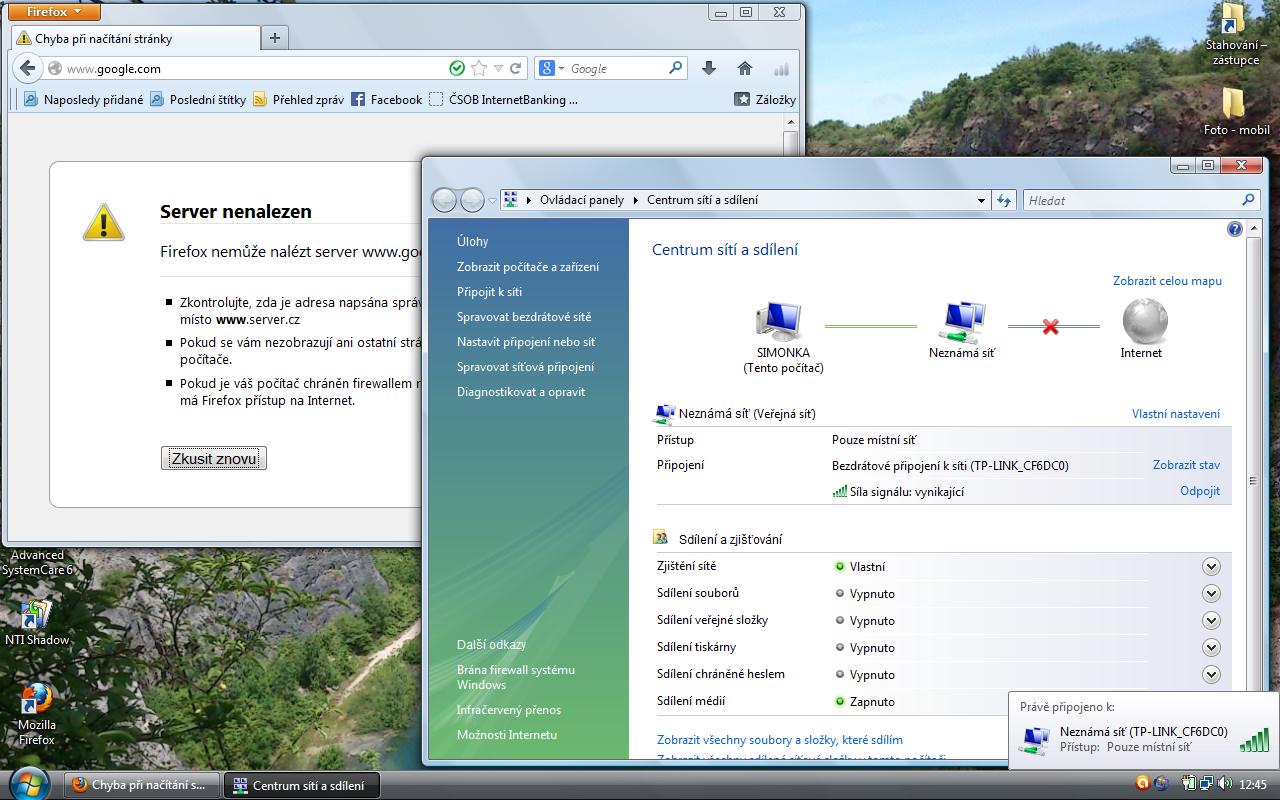Screen dimensions: 1280x800
Task: Click Odpojit to disconnect the network
Action: (1200, 491)
